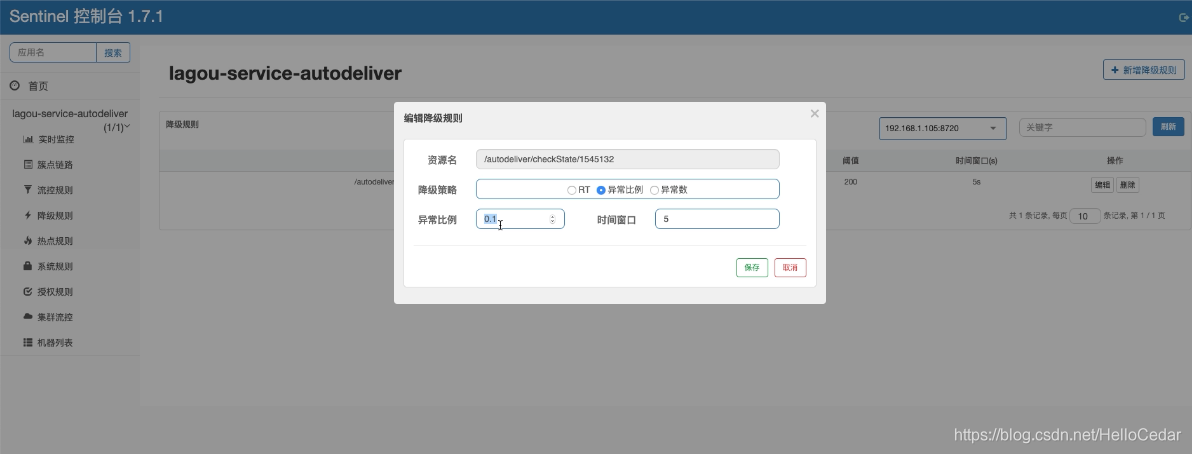Click the 应用名 search box
1192x454 pixels.
(52, 52)
